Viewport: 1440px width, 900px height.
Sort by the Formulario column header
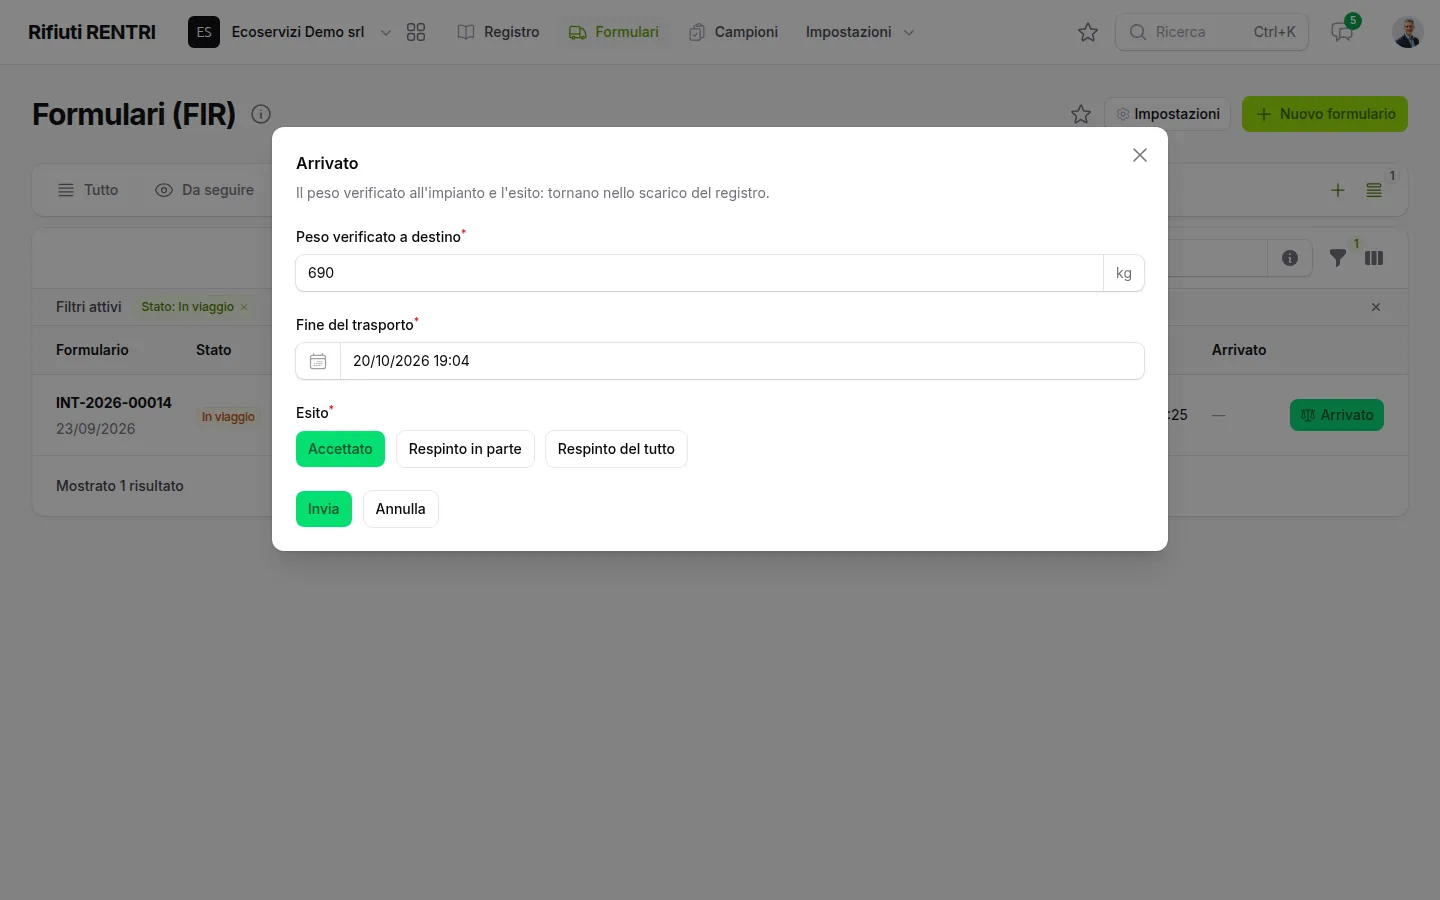[x=92, y=350]
